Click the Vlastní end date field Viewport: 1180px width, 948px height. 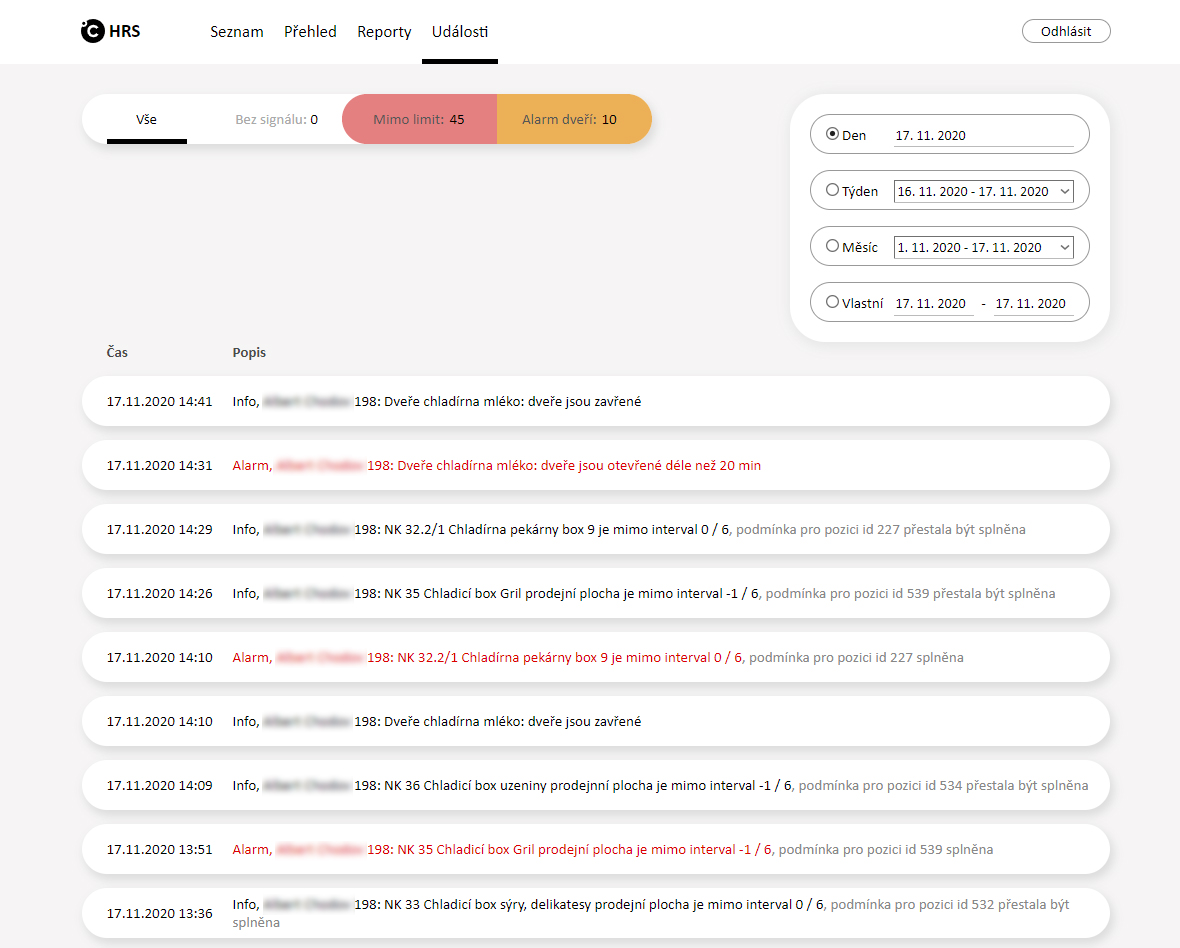[1033, 303]
